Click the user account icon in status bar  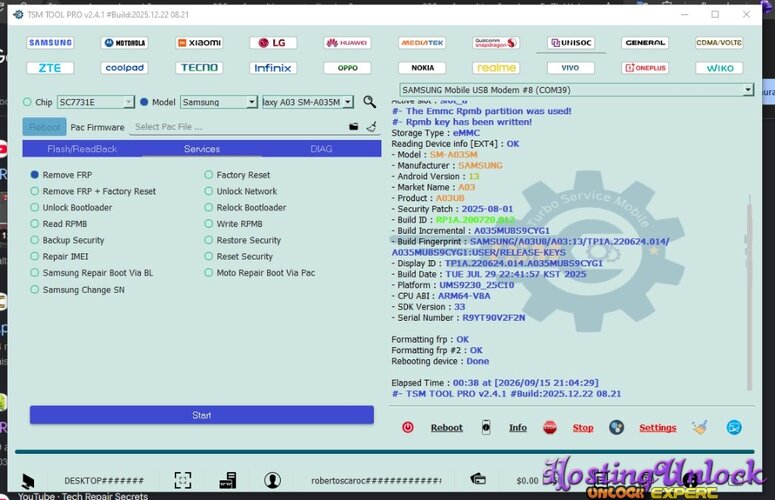click(x=272, y=480)
